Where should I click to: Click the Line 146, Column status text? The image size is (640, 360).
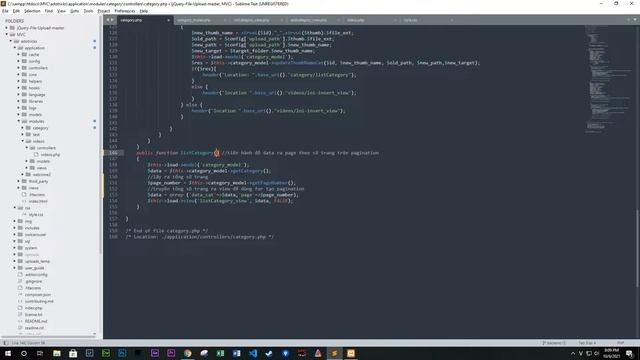[x=28, y=343]
